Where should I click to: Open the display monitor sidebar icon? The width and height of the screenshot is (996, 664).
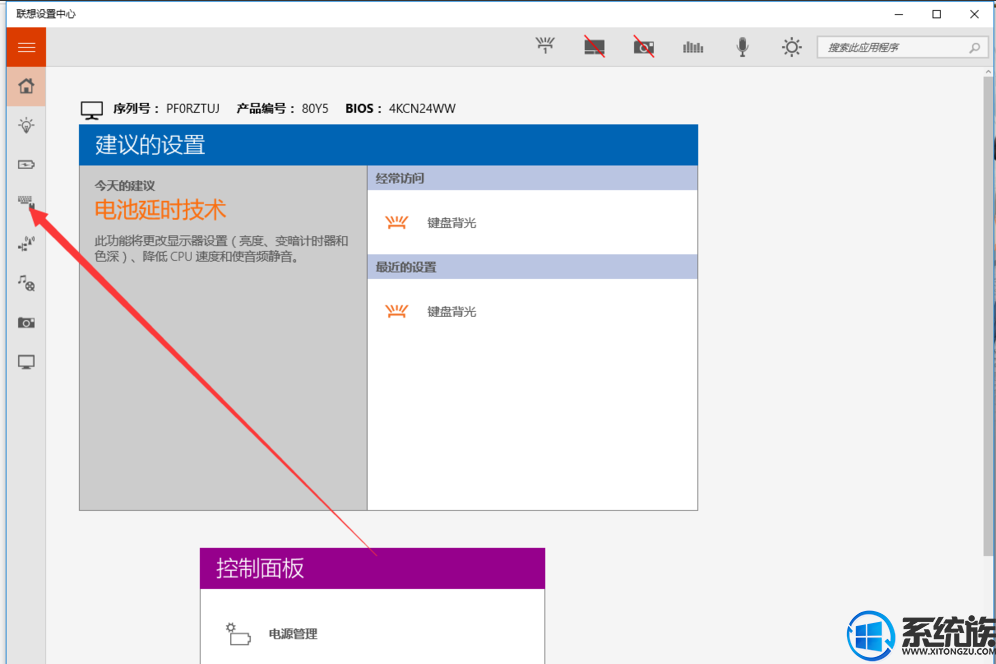point(26,362)
